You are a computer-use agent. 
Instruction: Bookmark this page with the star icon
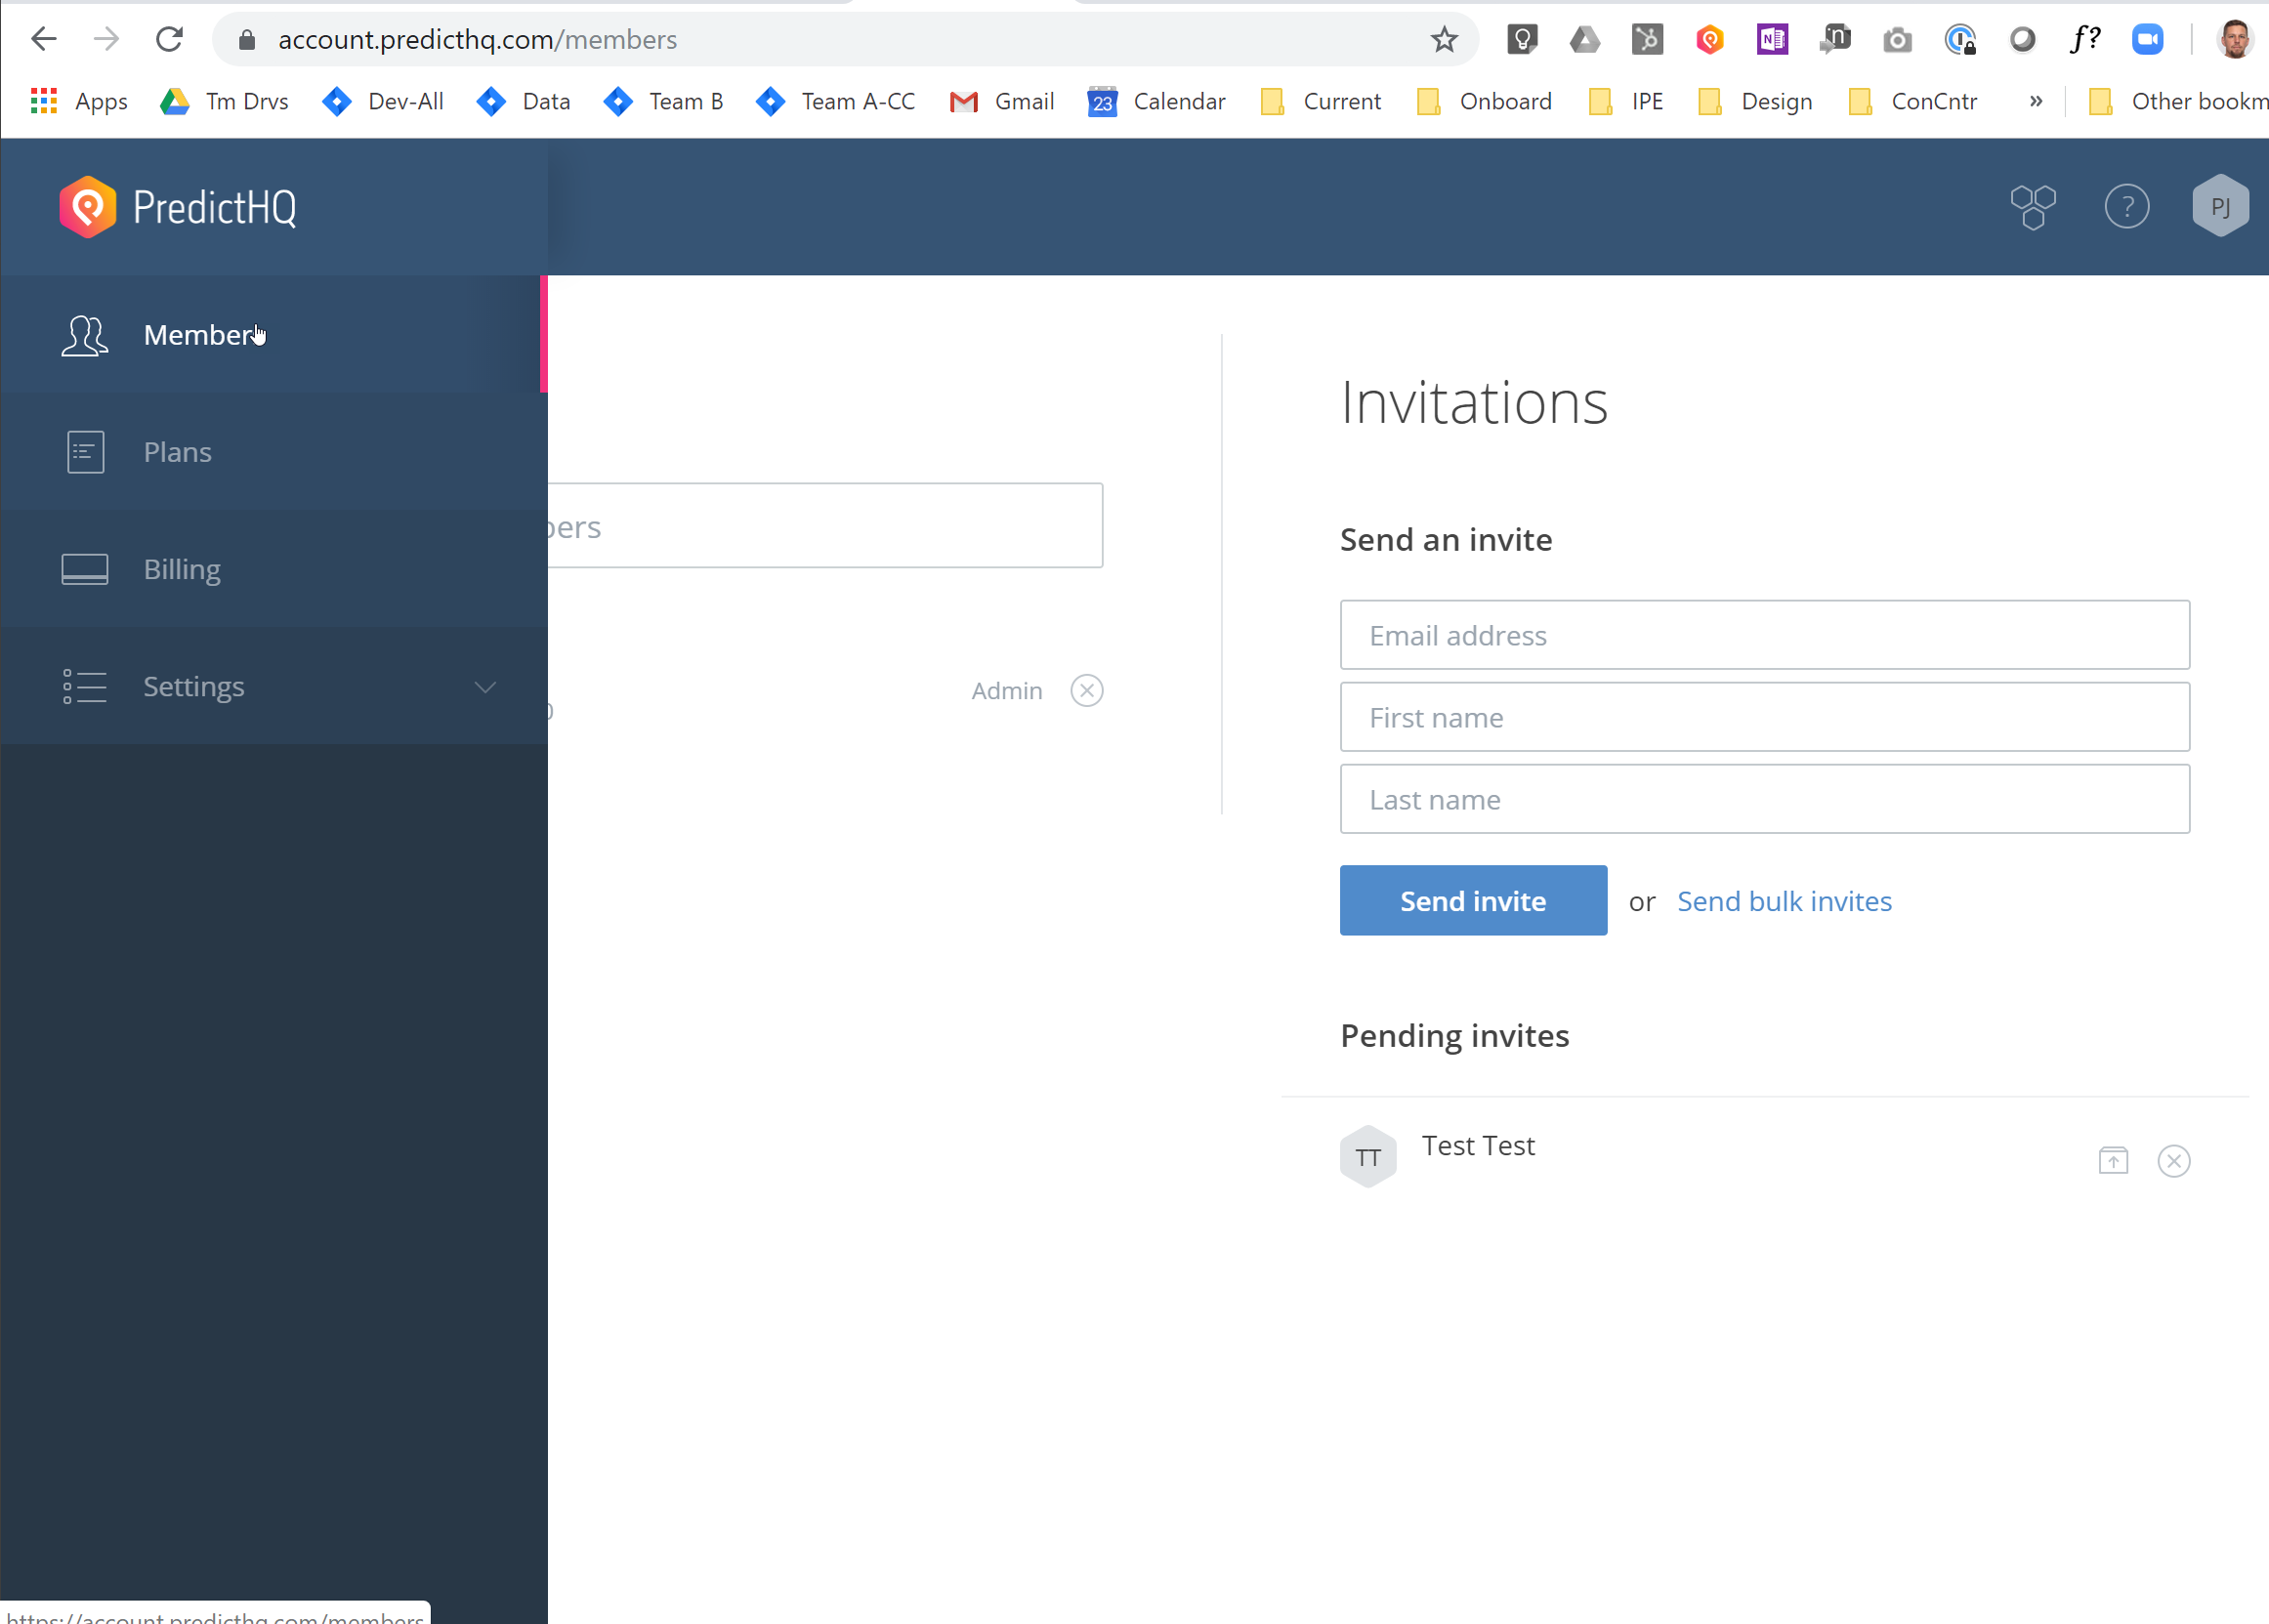click(x=1443, y=40)
